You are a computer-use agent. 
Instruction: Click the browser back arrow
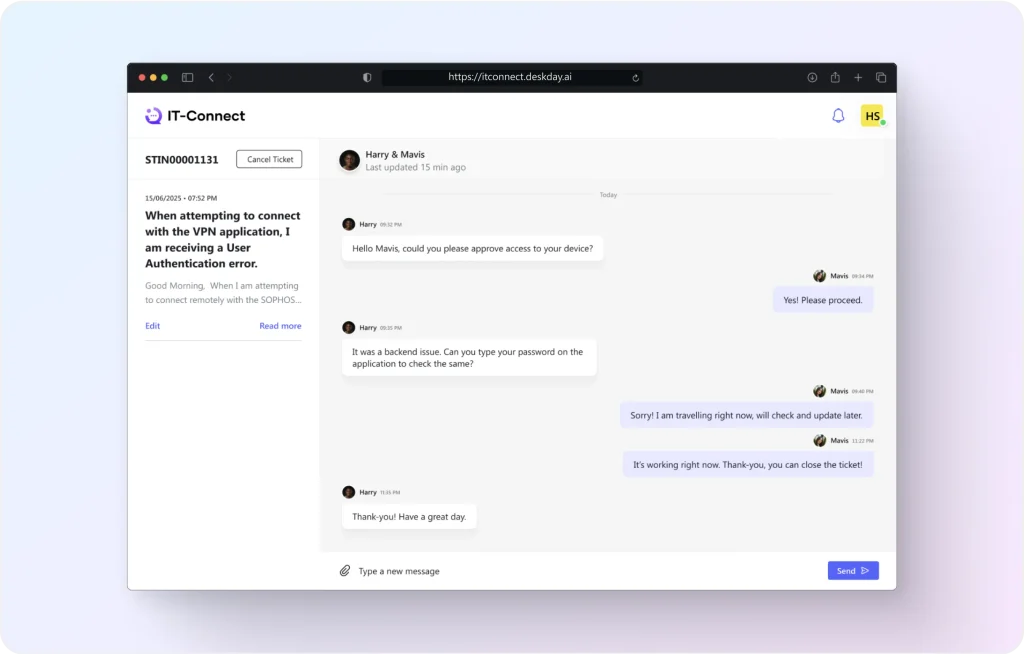coord(211,78)
